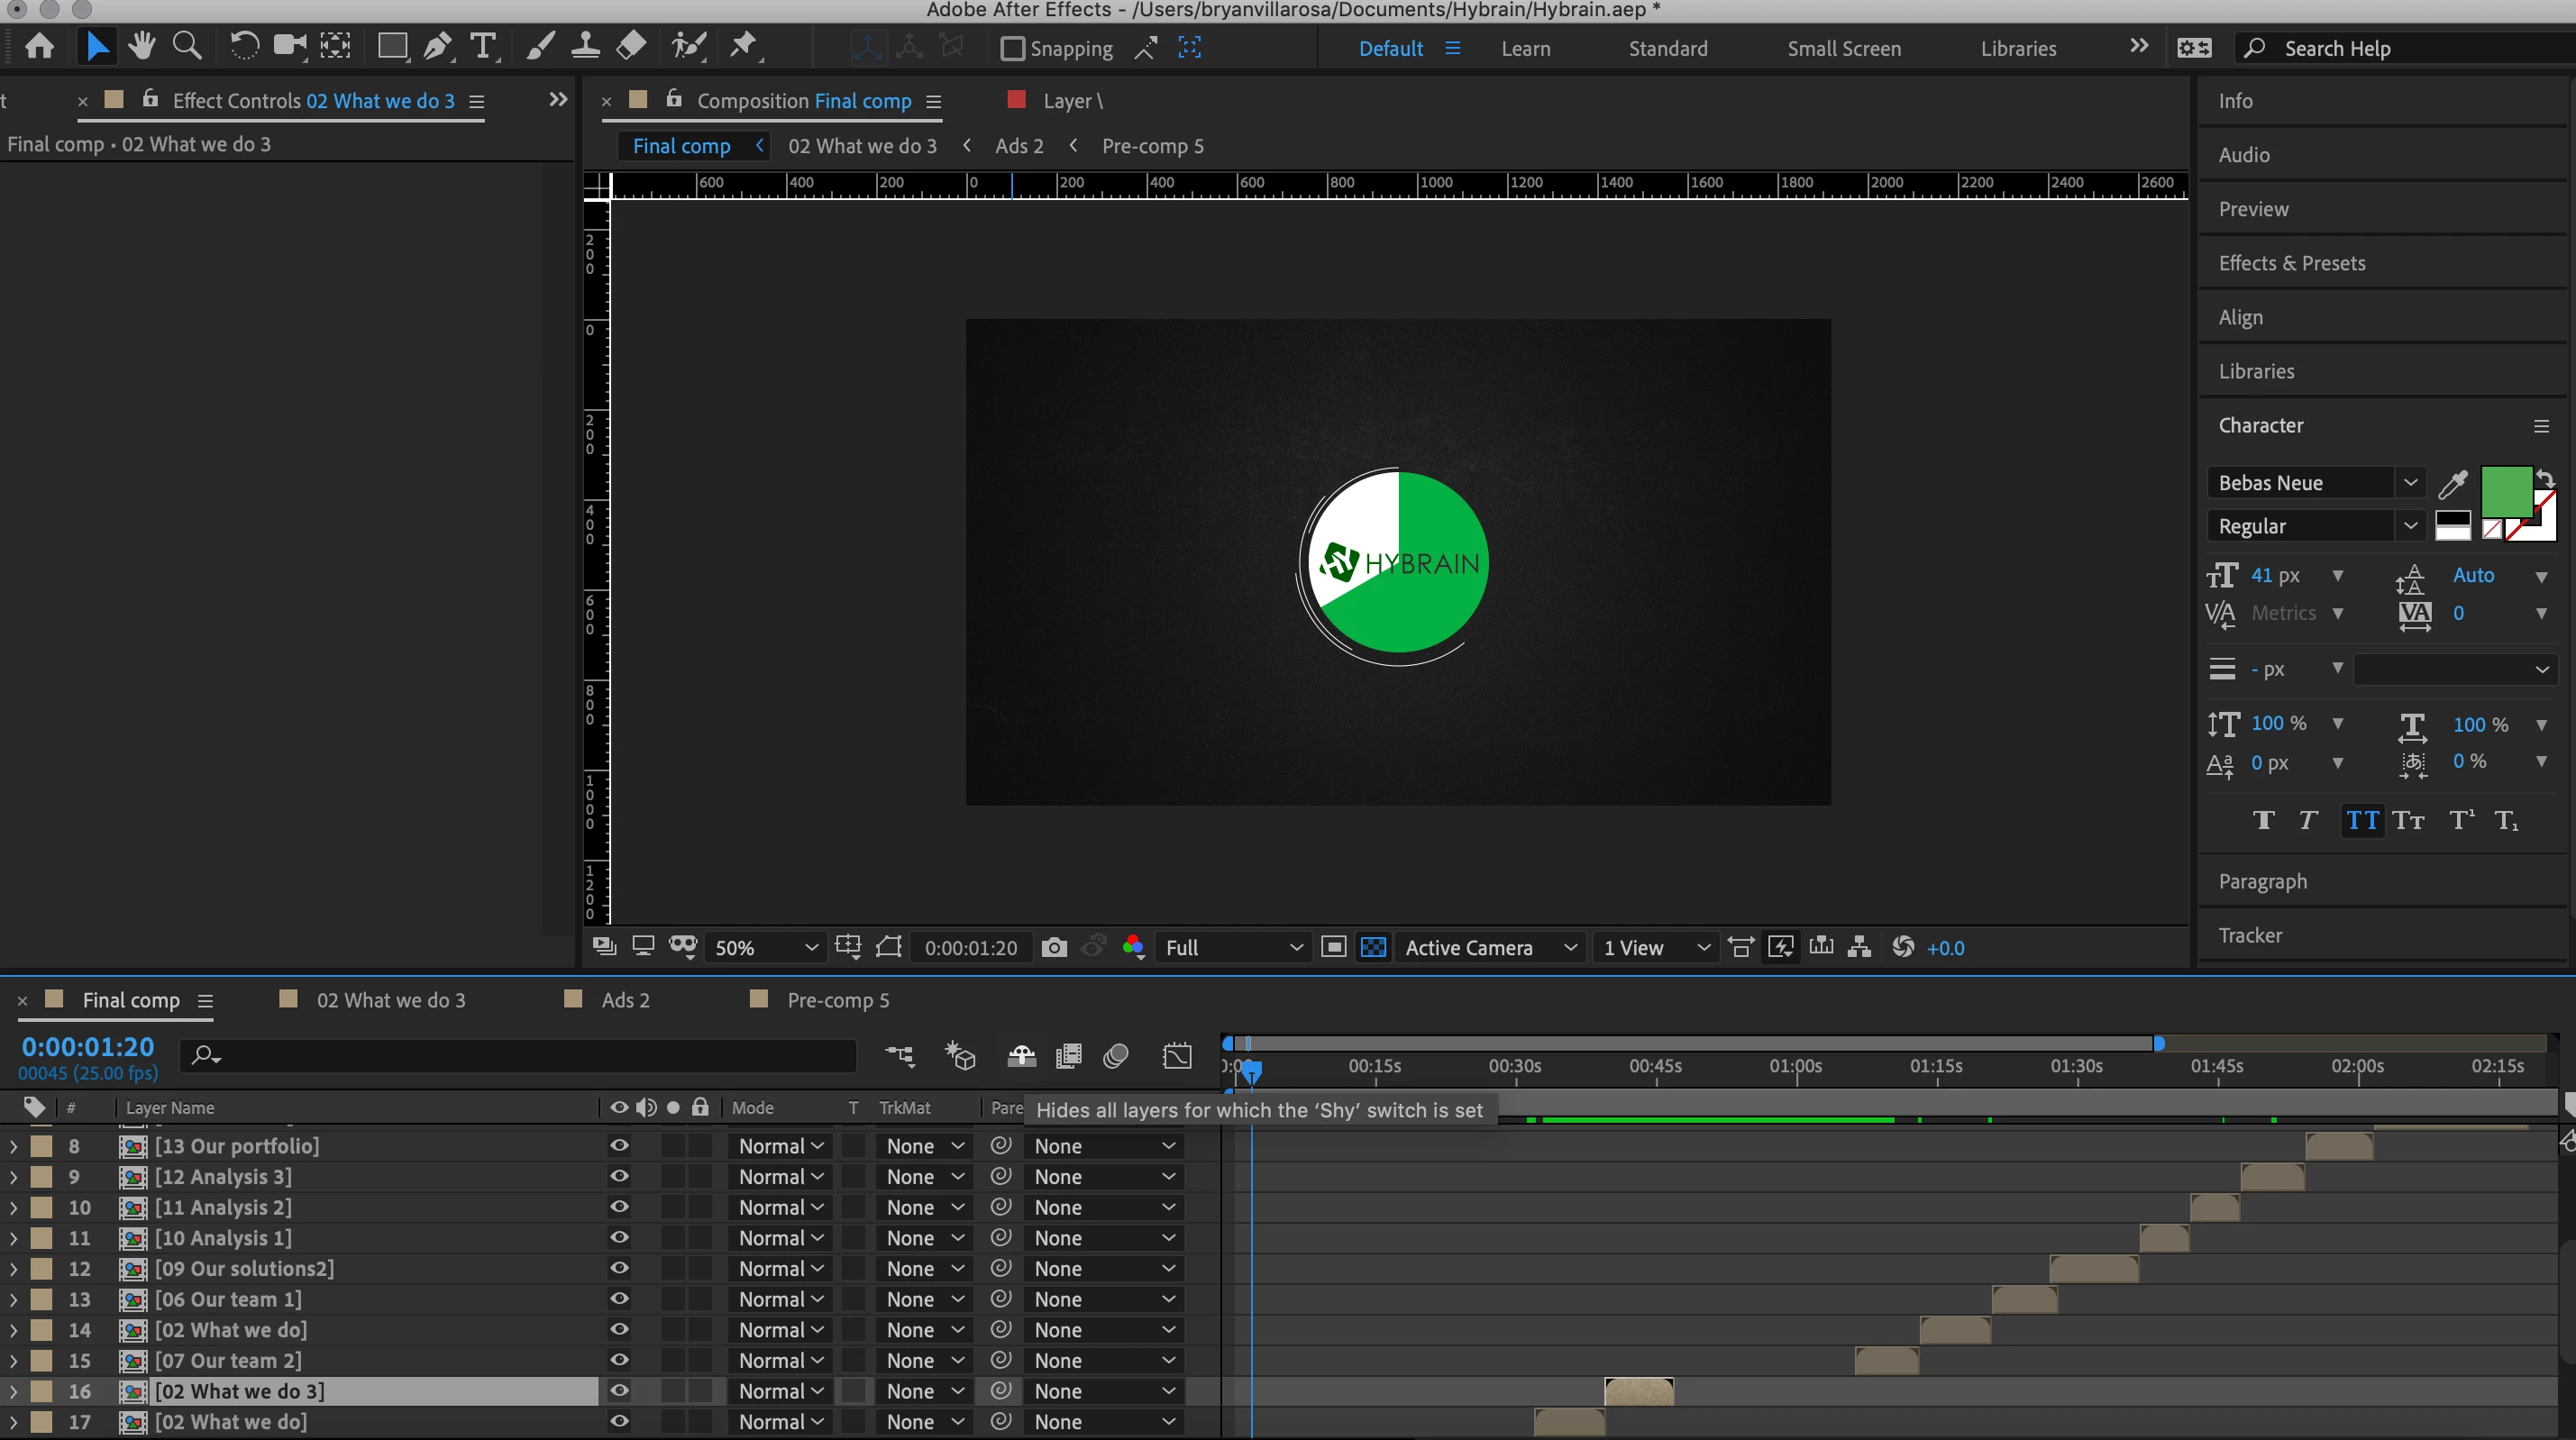Image resolution: width=2576 pixels, height=1440 pixels.
Task: Click the Take Snapshot camera icon
Action: click(x=1054, y=948)
